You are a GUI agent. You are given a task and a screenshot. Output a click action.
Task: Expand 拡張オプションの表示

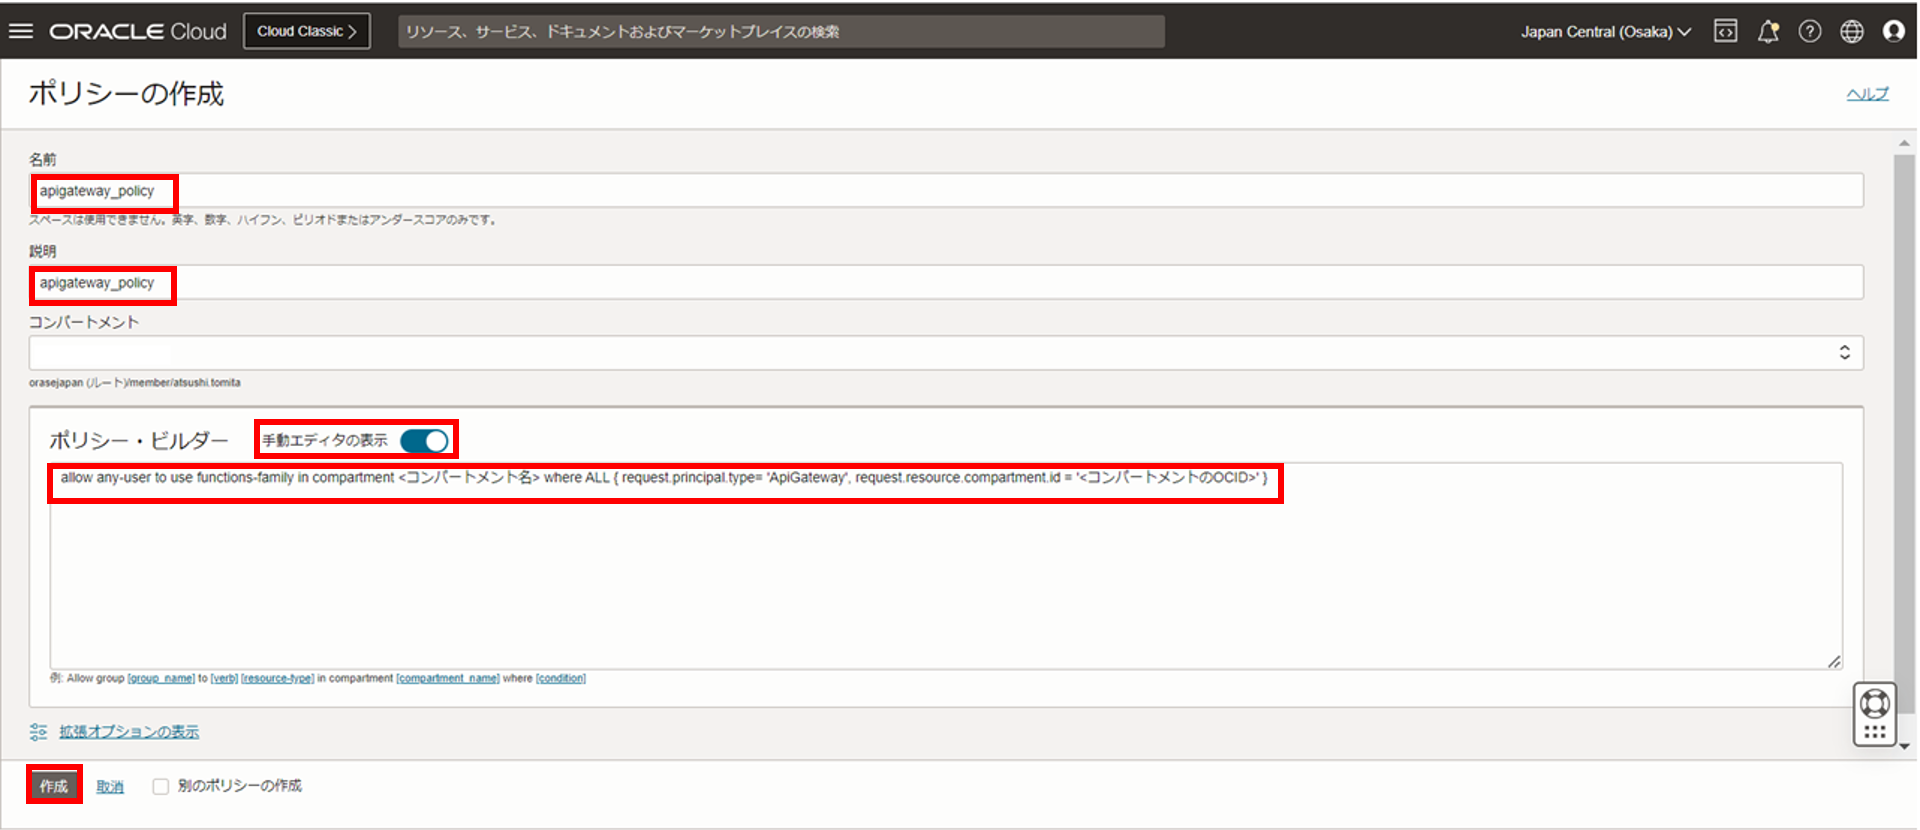pos(129,732)
